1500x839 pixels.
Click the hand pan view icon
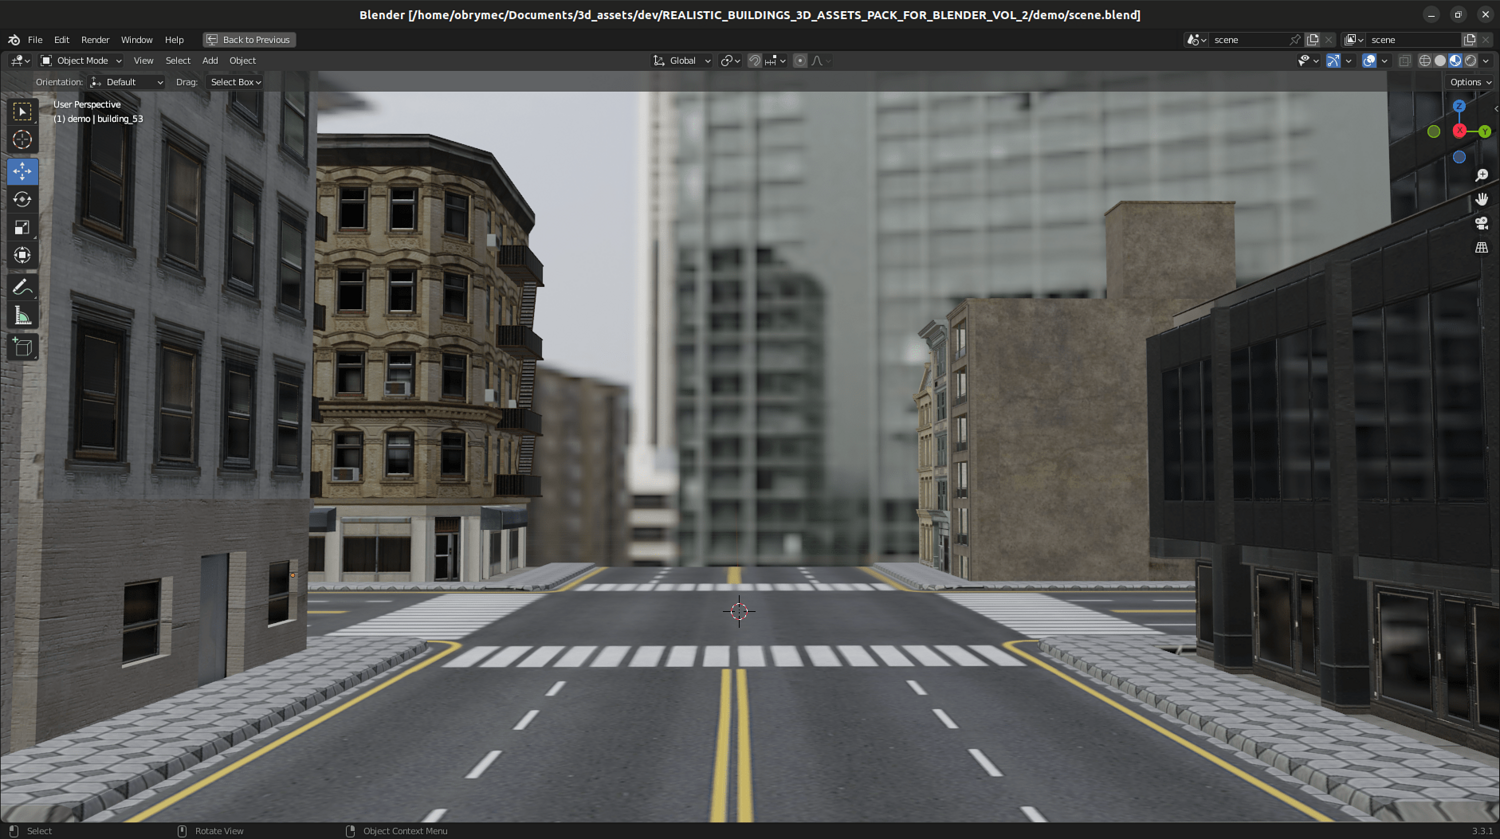[x=1482, y=199]
